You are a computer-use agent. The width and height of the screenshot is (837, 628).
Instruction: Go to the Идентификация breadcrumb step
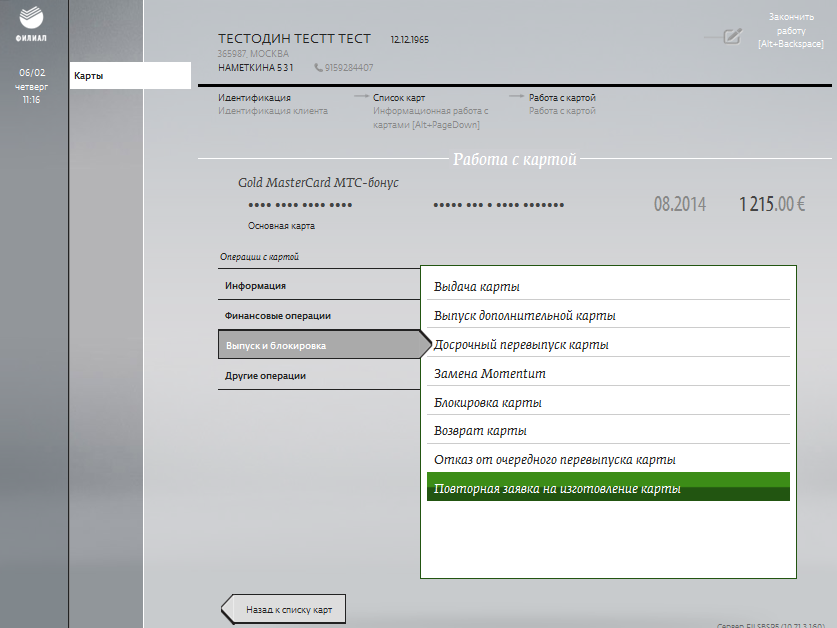click(x=254, y=98)
